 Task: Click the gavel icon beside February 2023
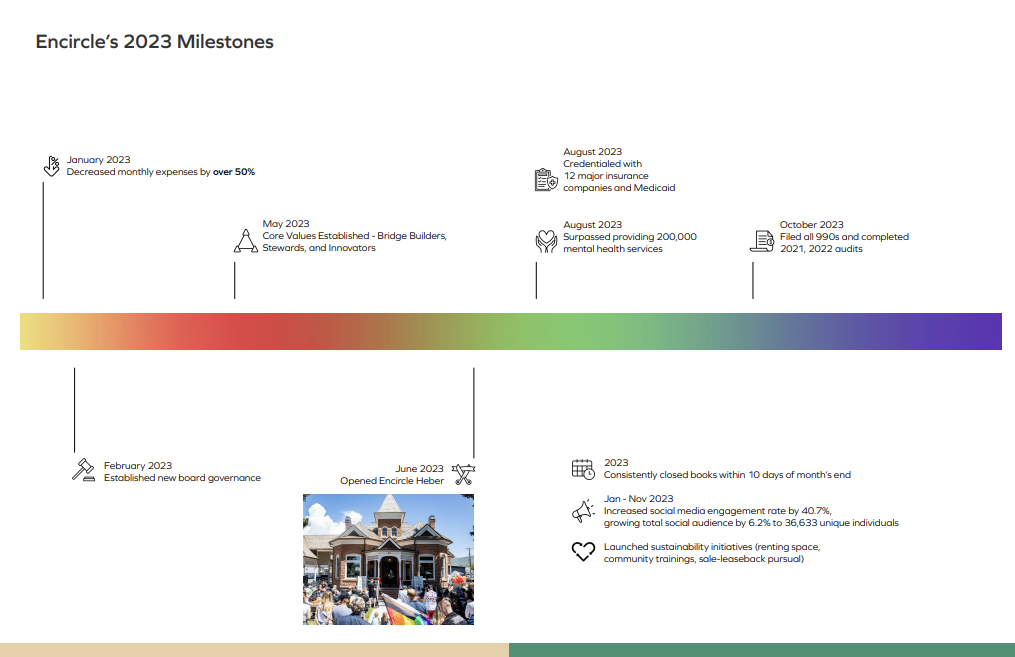pos(84,470)
